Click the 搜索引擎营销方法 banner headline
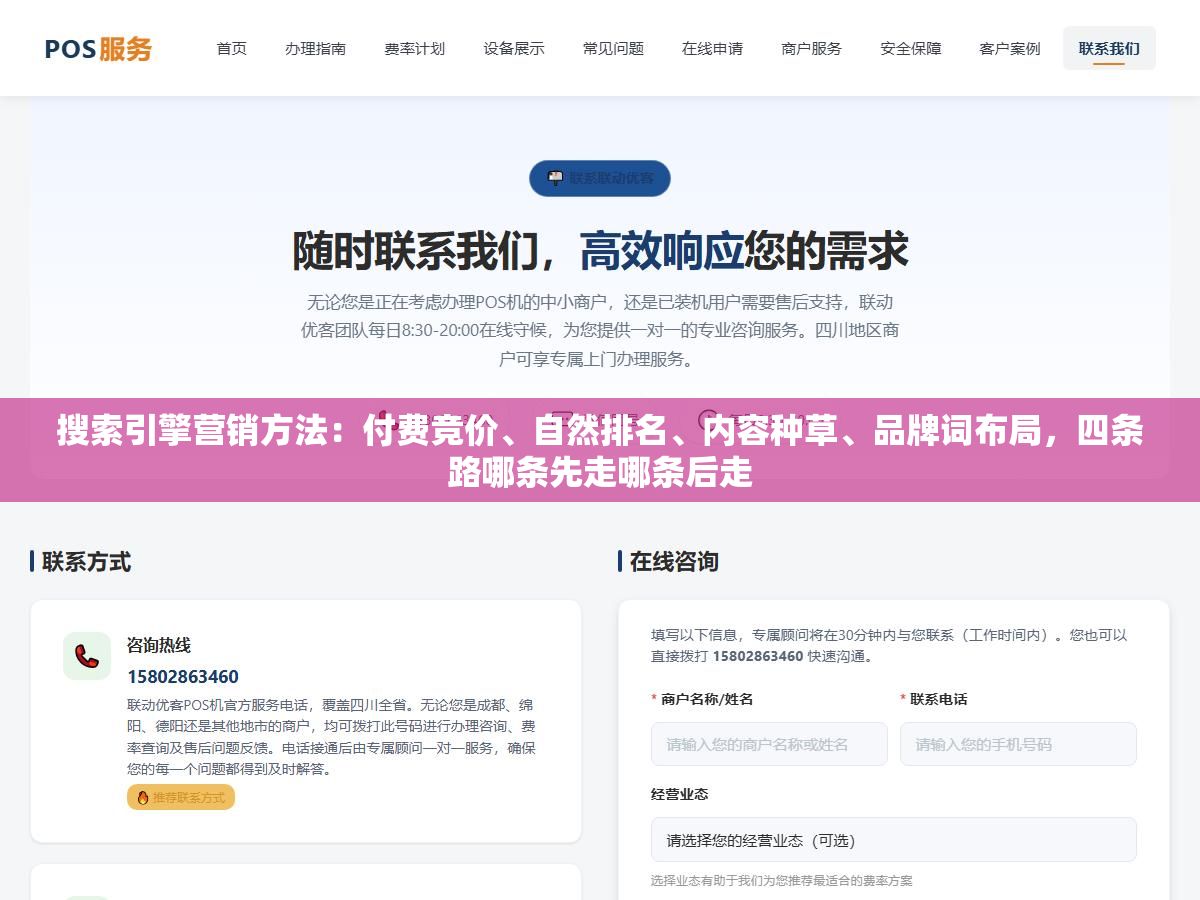The image size is (1200, 900). (600, 450)
